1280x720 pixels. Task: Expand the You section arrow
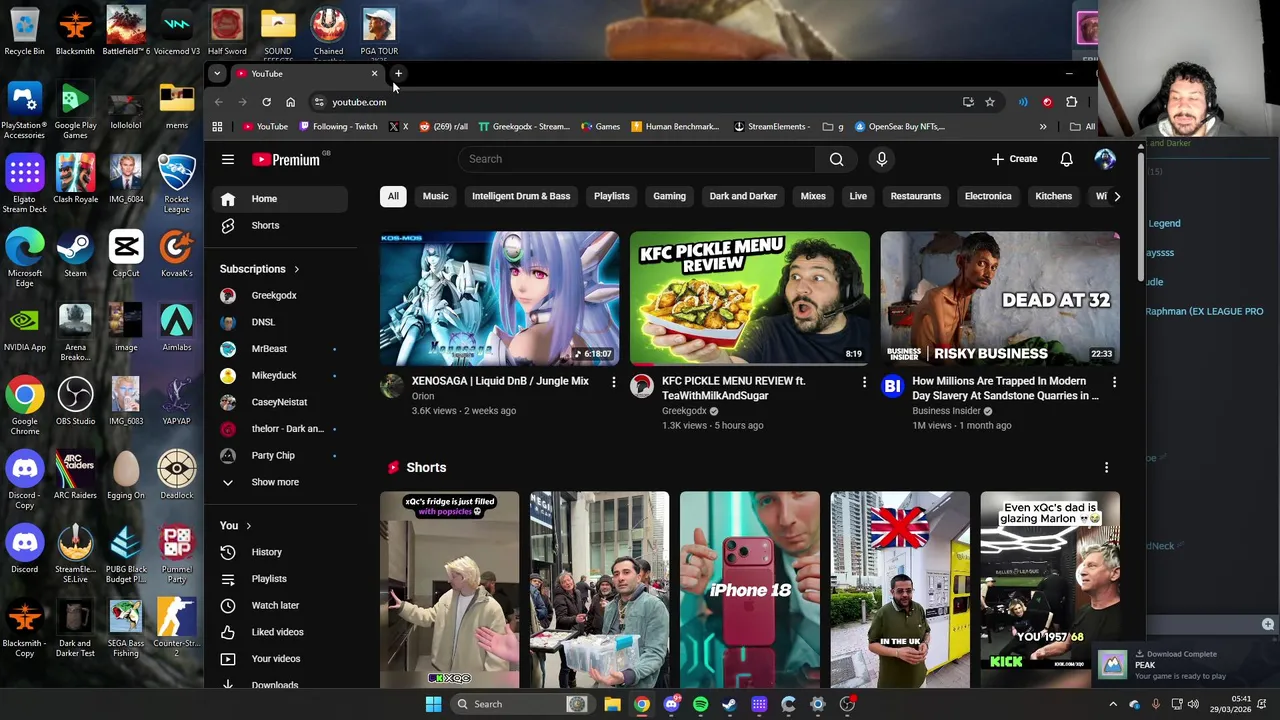tap(248, 526)
